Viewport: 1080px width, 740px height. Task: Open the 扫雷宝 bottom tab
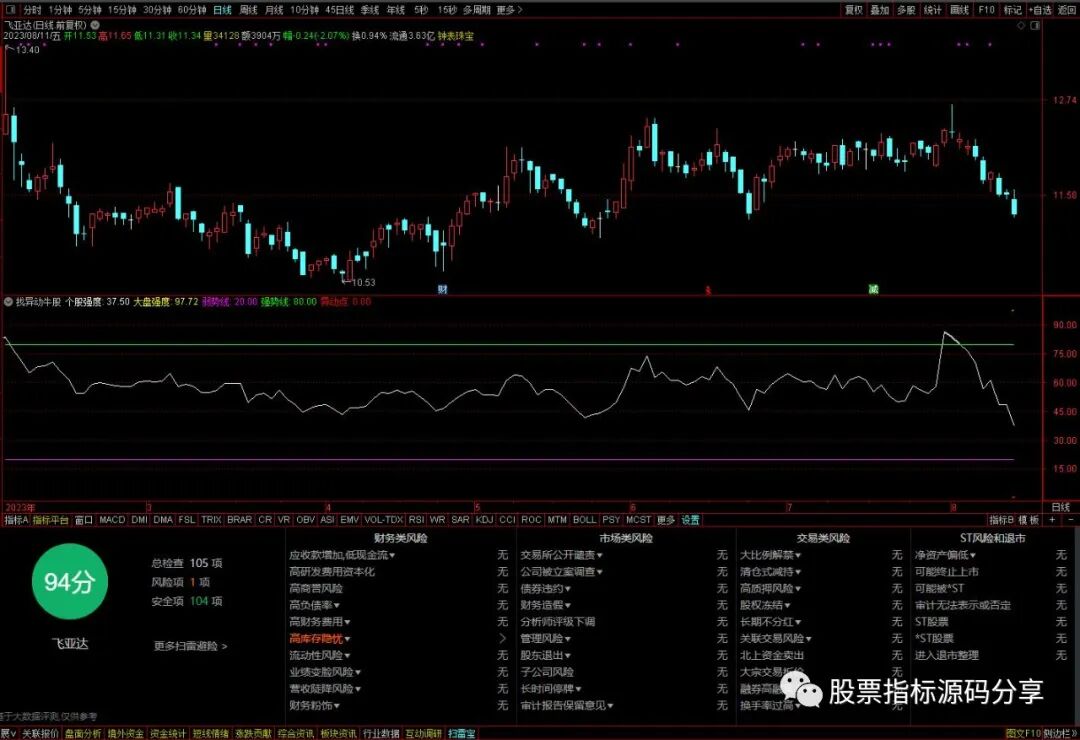[x=461, y=734]
